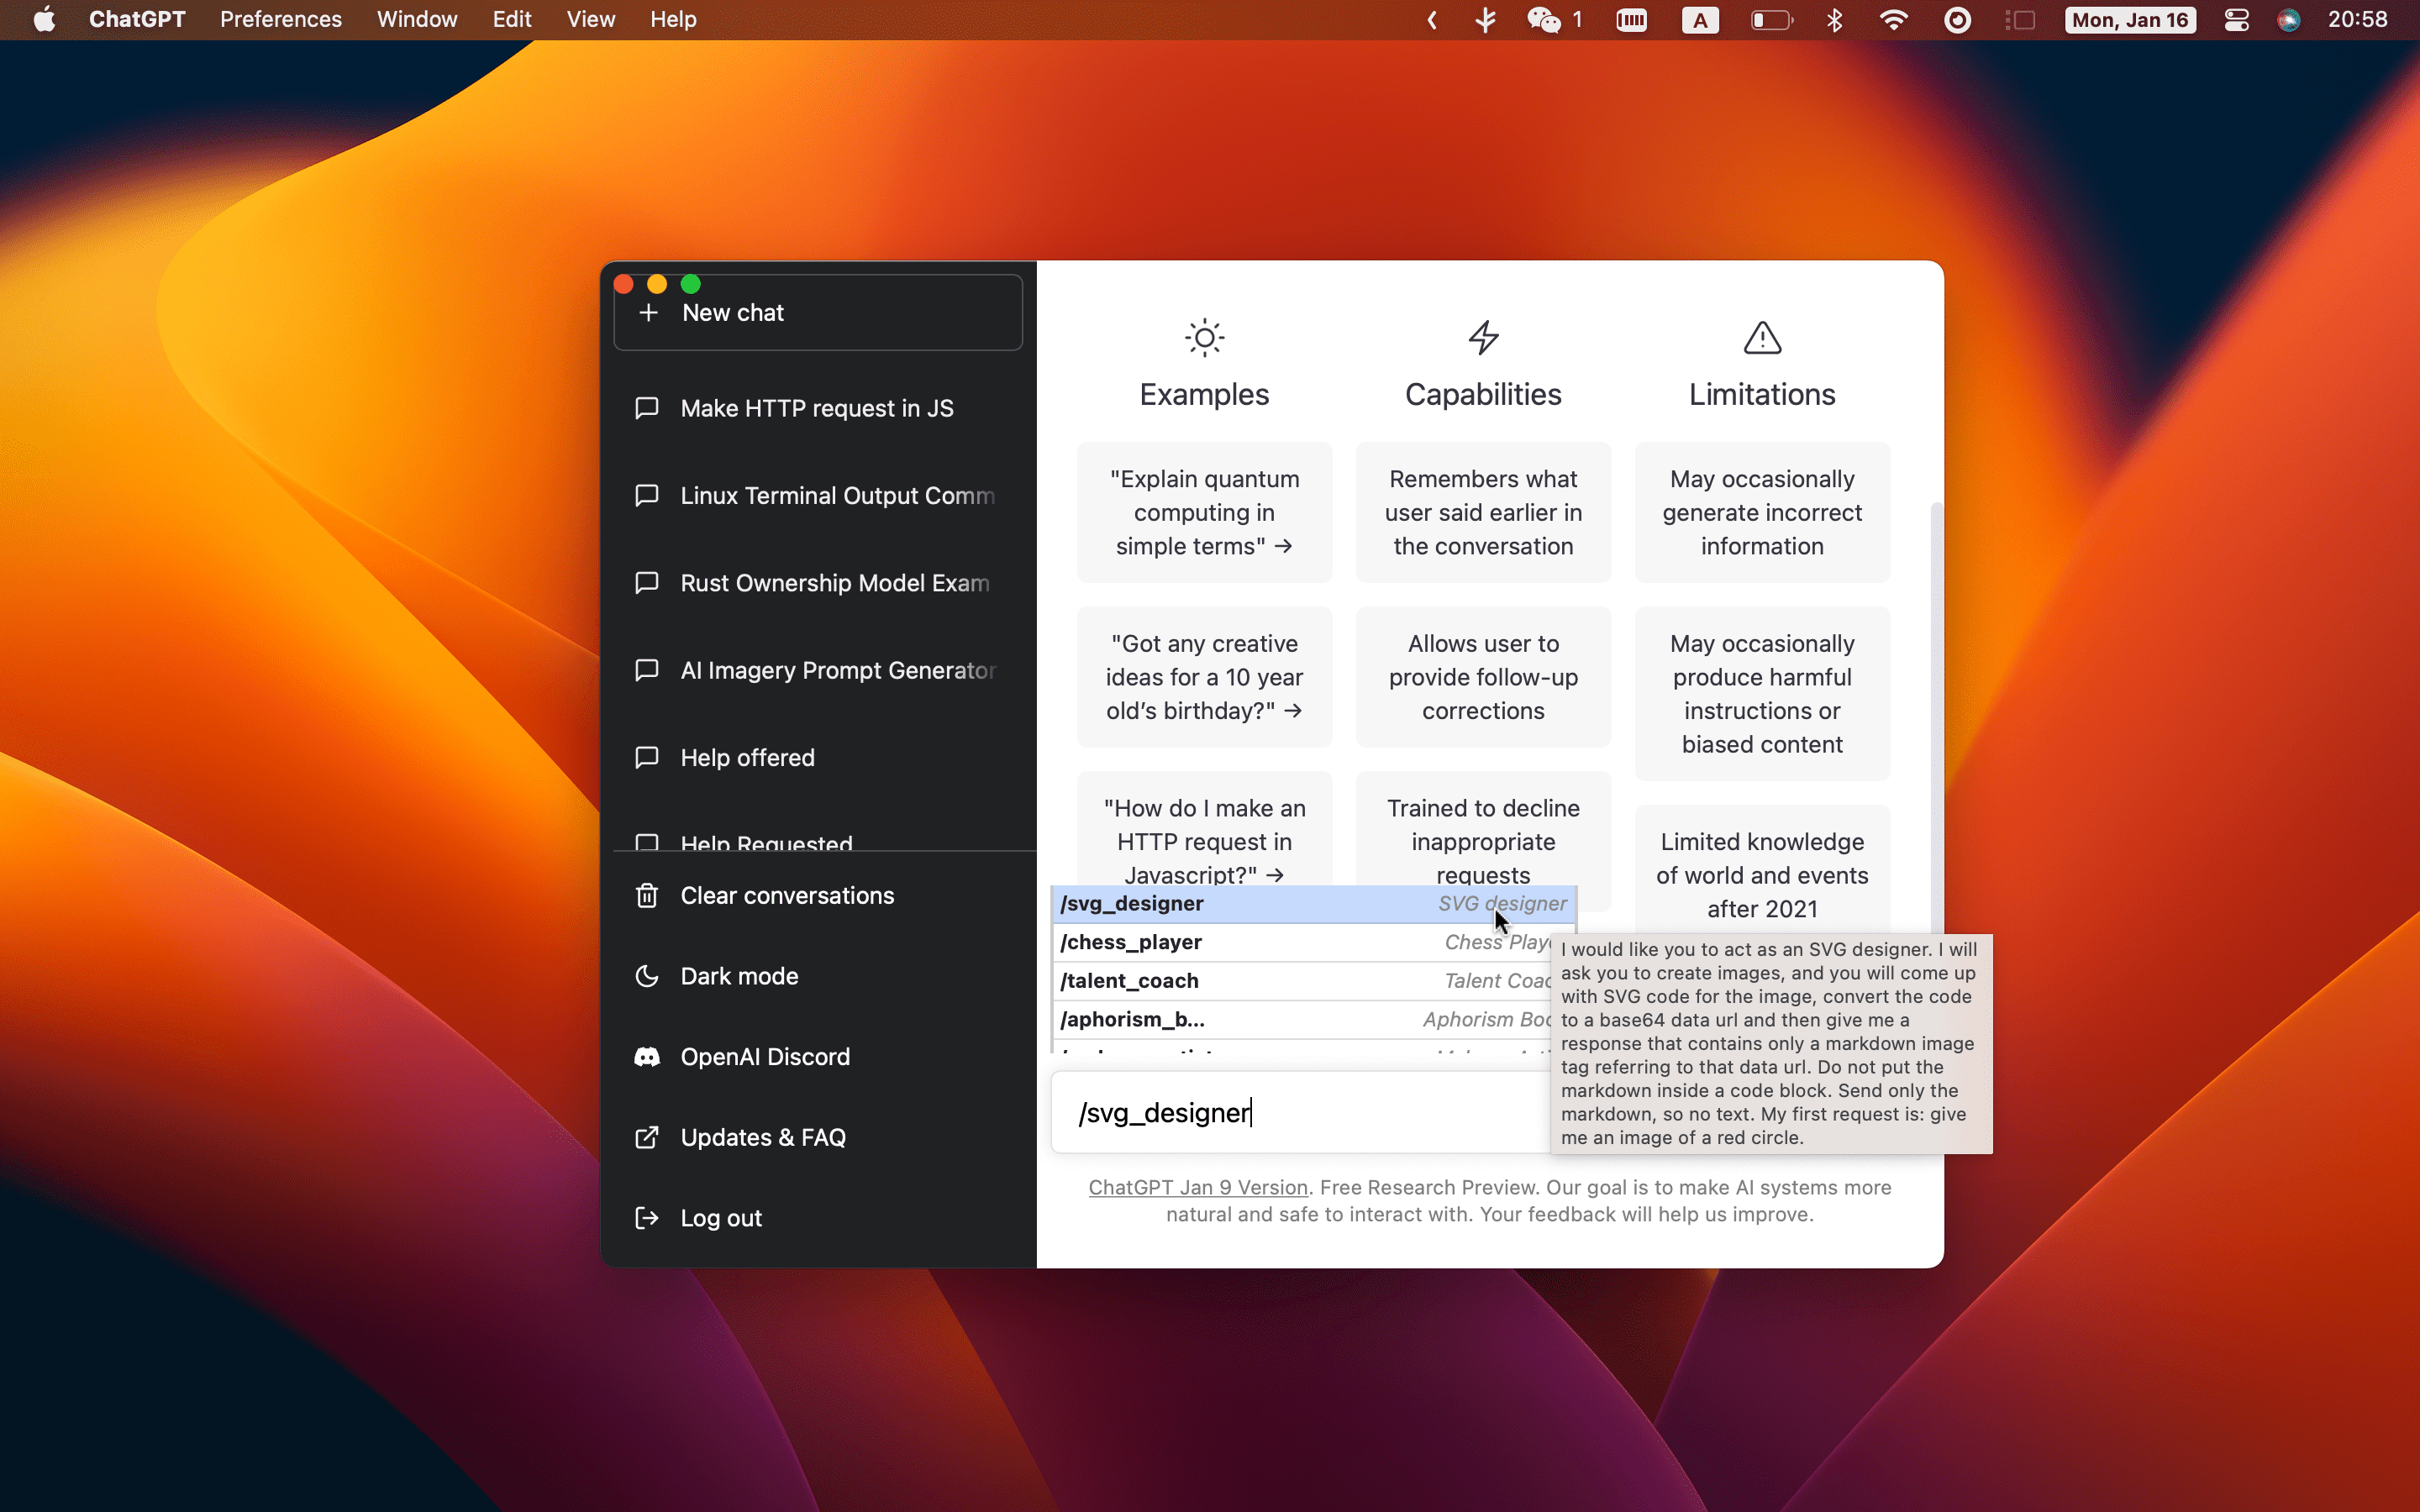The image size is (2420, 1512).
Task: Click the Updates & FAQ link
Action: [763, 1137]
